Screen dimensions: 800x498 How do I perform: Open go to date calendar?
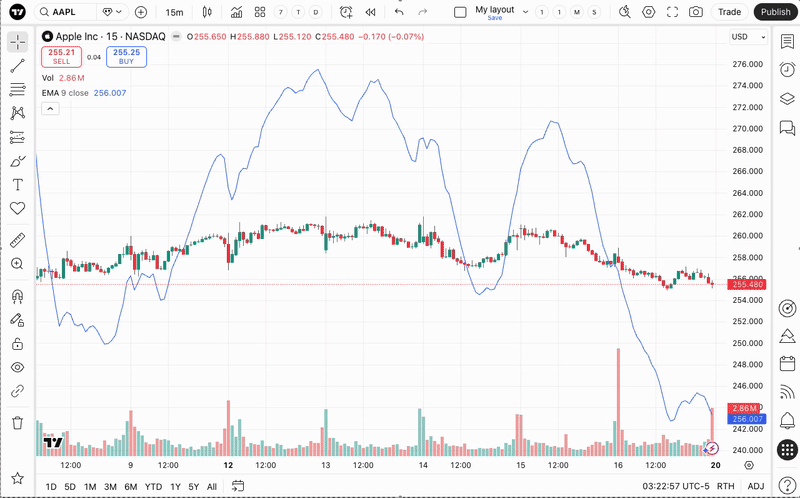pos(238,486)
